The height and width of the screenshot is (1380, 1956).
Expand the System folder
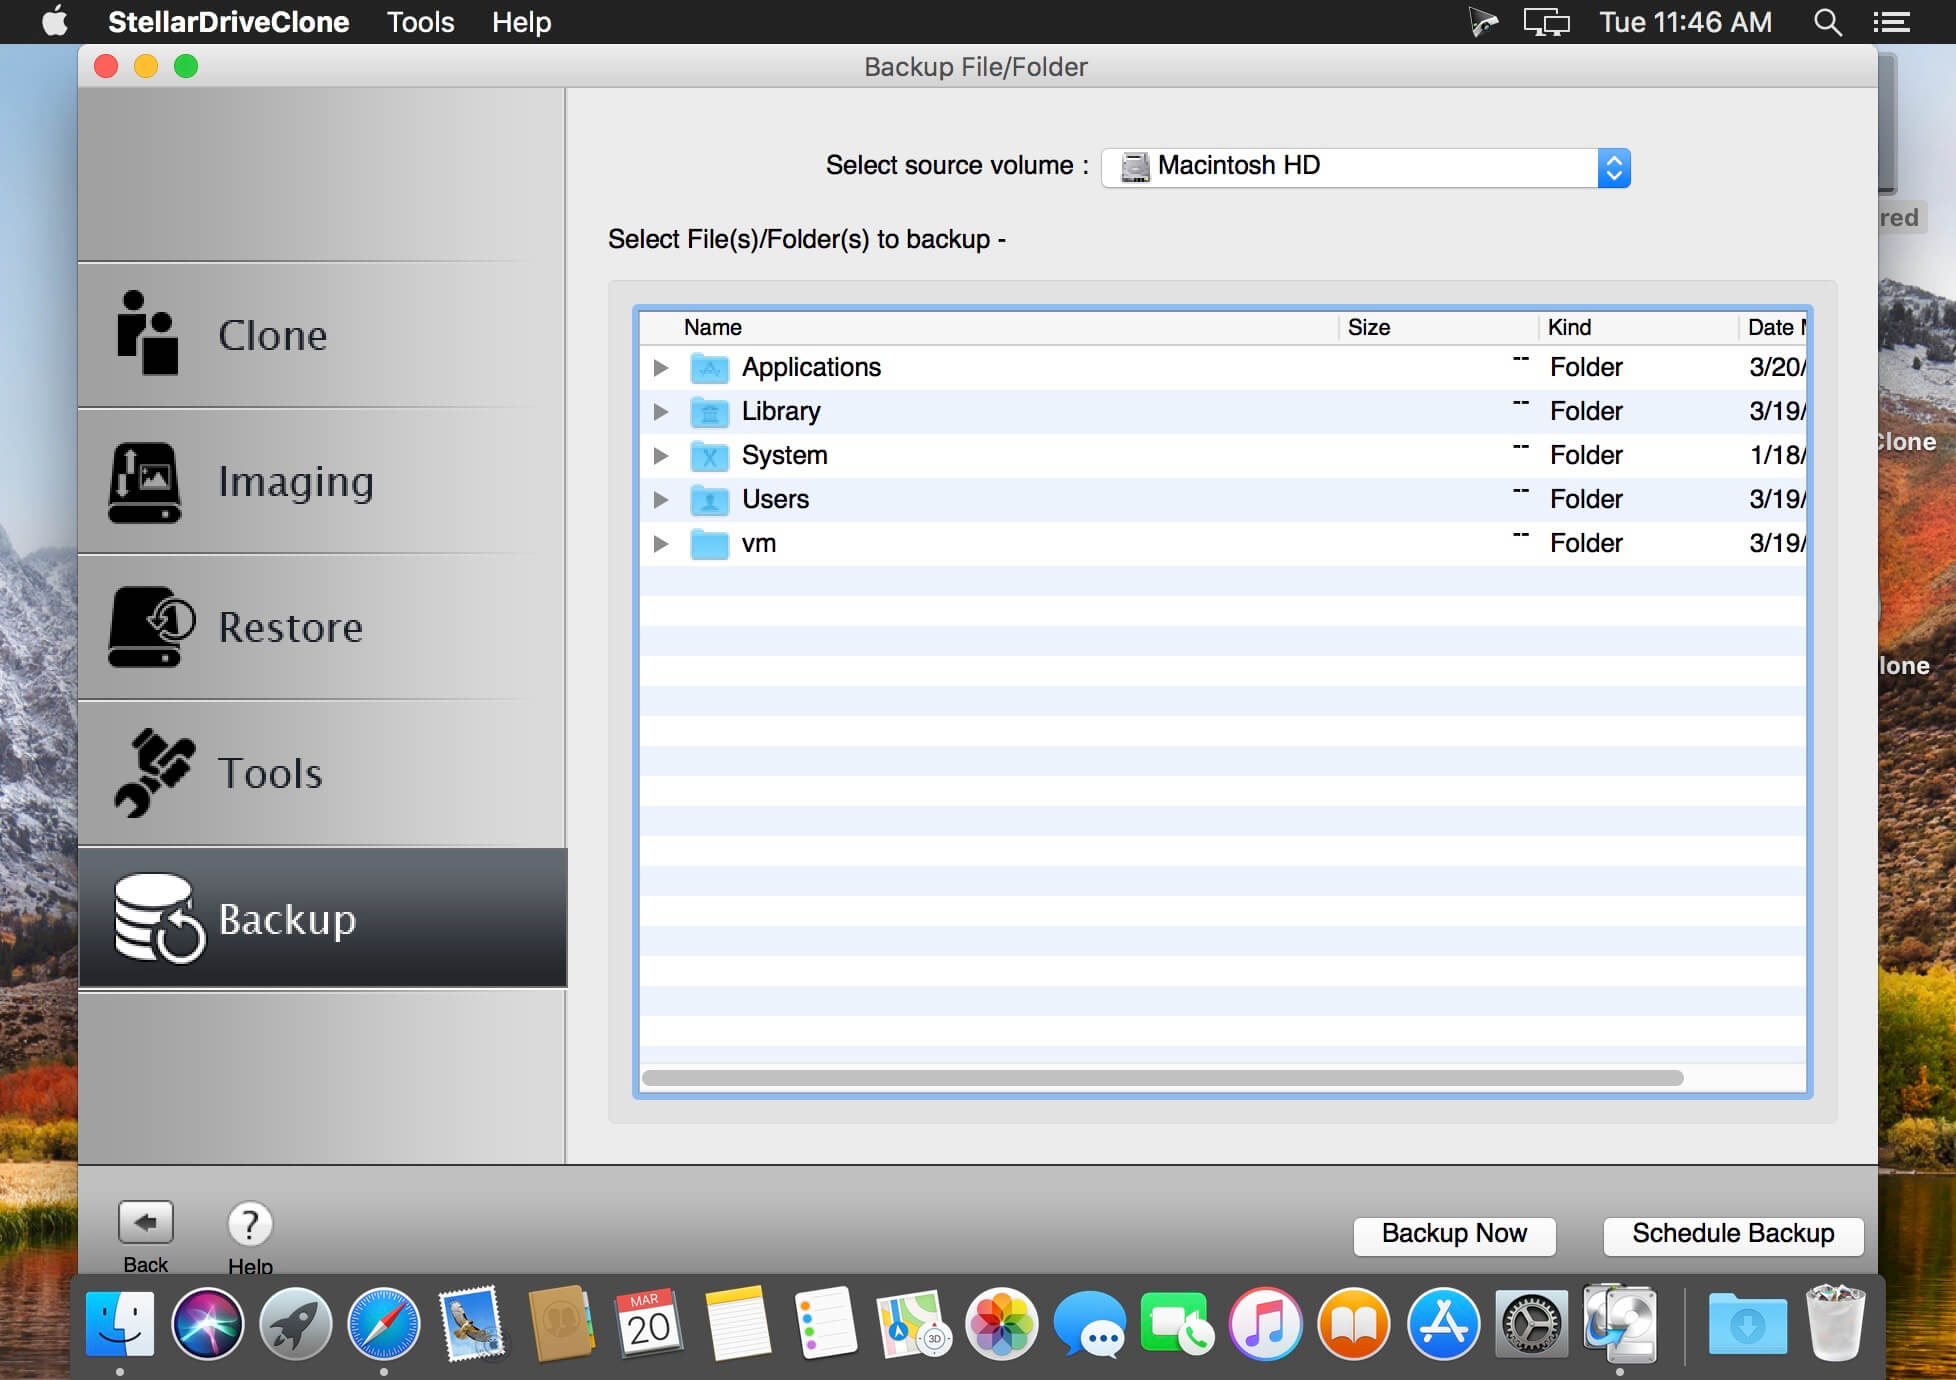coord(661,456)
